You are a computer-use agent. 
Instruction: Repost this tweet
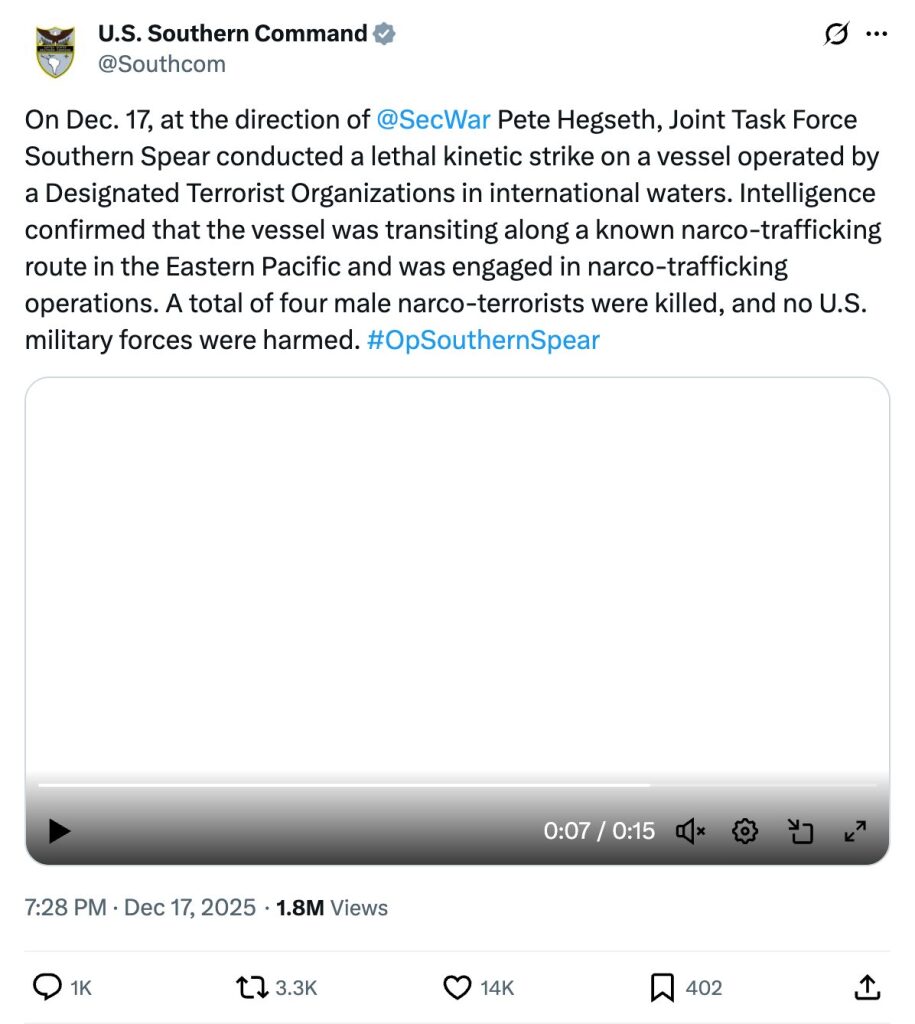pyautogui.click(x=249, y=987)
